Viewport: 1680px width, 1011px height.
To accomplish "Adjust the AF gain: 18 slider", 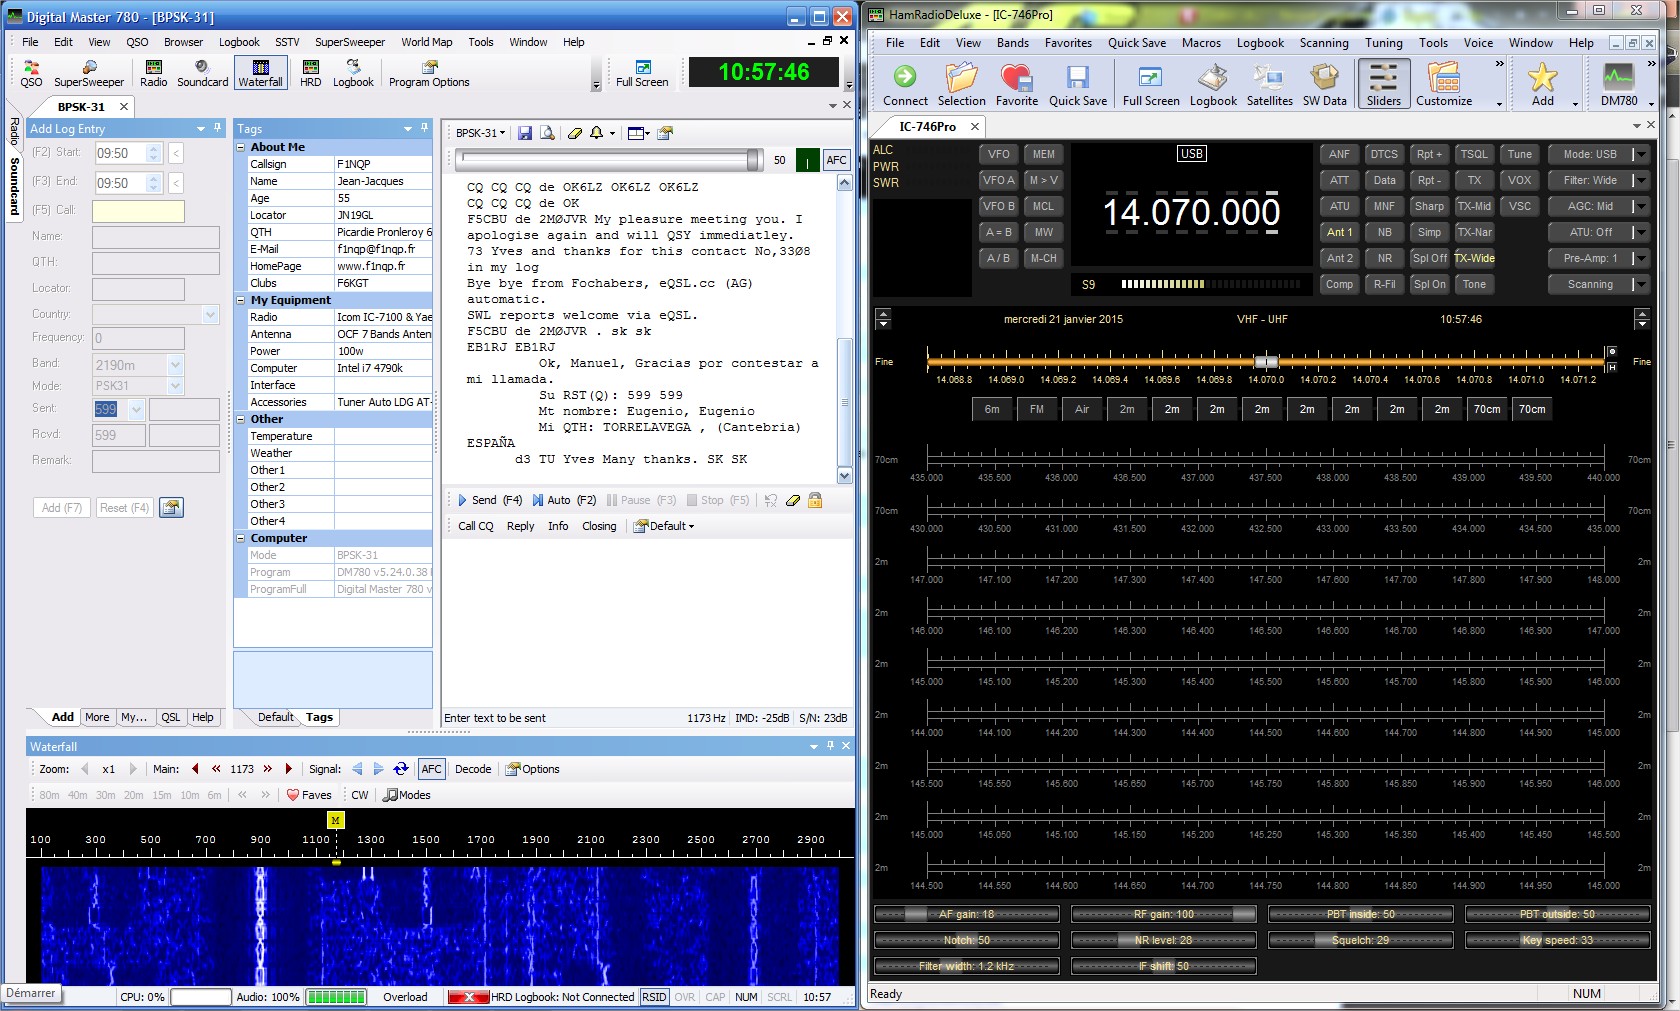I will pos(966,914).
